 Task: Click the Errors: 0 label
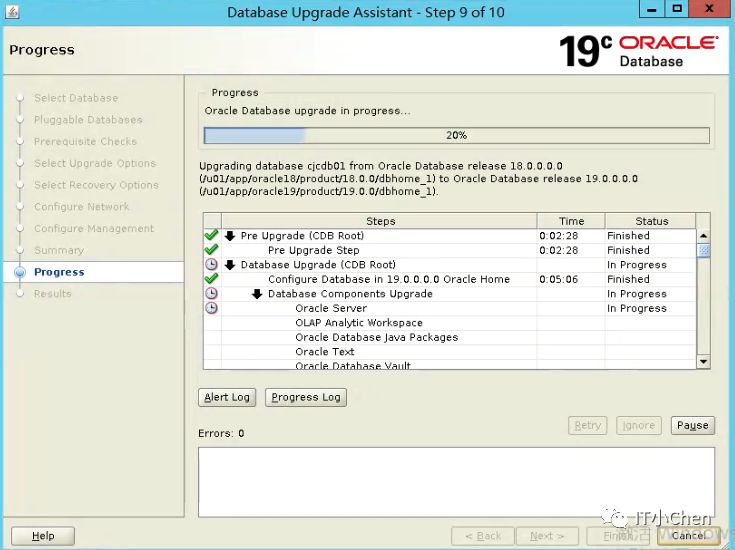click(221, 433)
